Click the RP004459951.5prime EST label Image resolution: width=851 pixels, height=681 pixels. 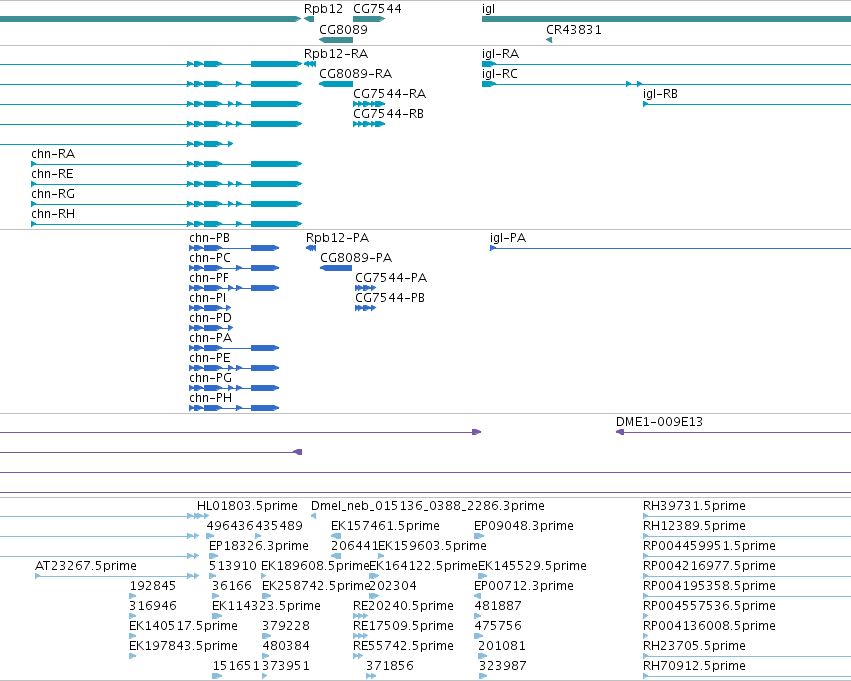[709, 546]
